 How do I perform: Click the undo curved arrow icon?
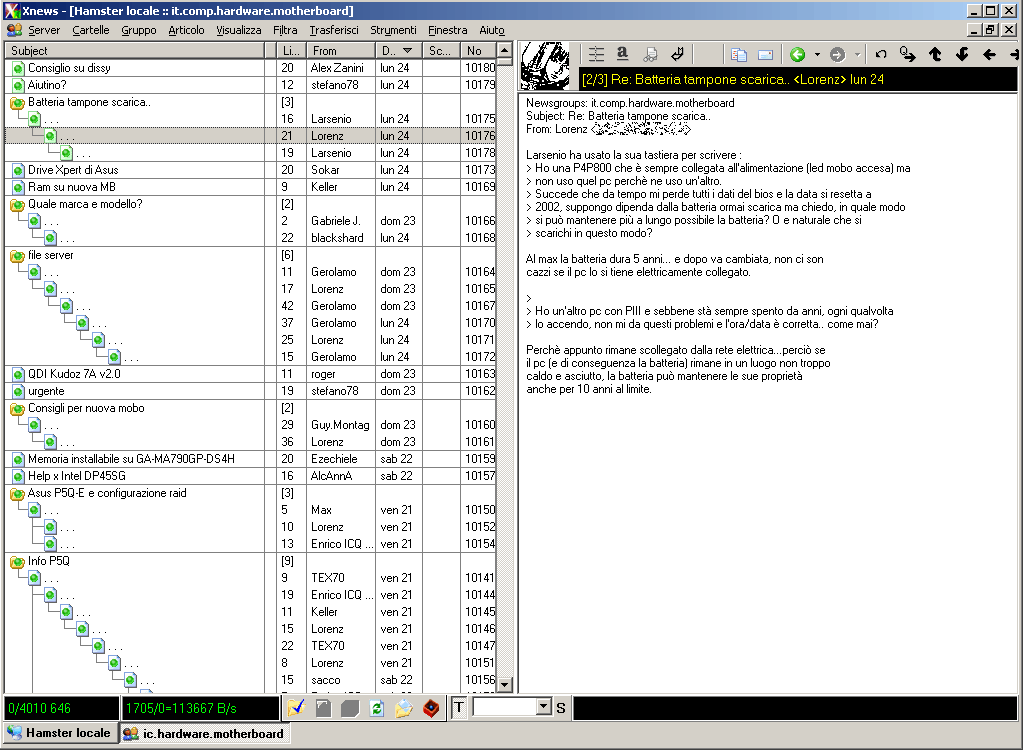(x=881, y=54)
